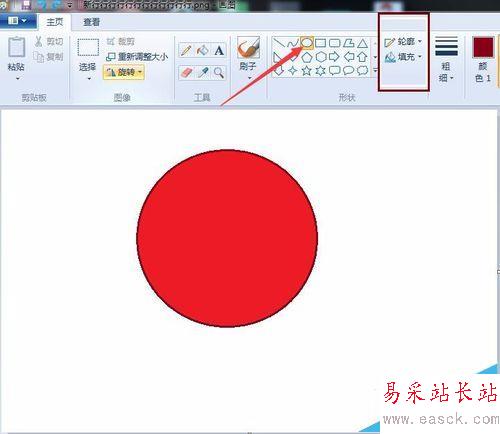Pick the Curve shape
The image size is (500, 434).
[292, 43]
